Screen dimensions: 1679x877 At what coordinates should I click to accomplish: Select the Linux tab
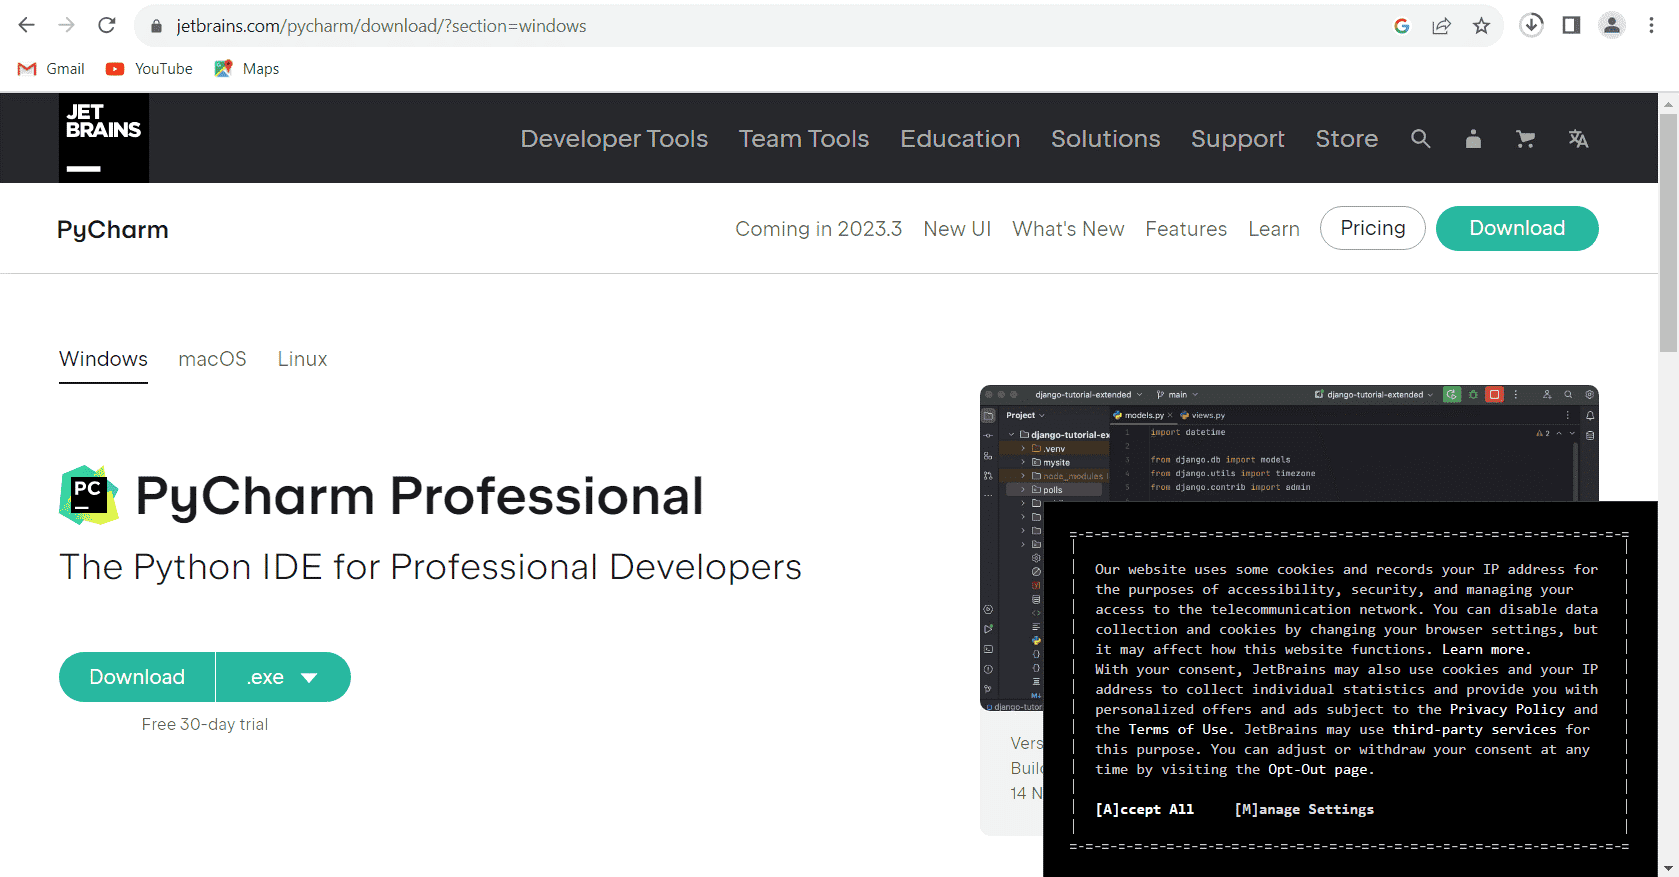tap(302, 359)
